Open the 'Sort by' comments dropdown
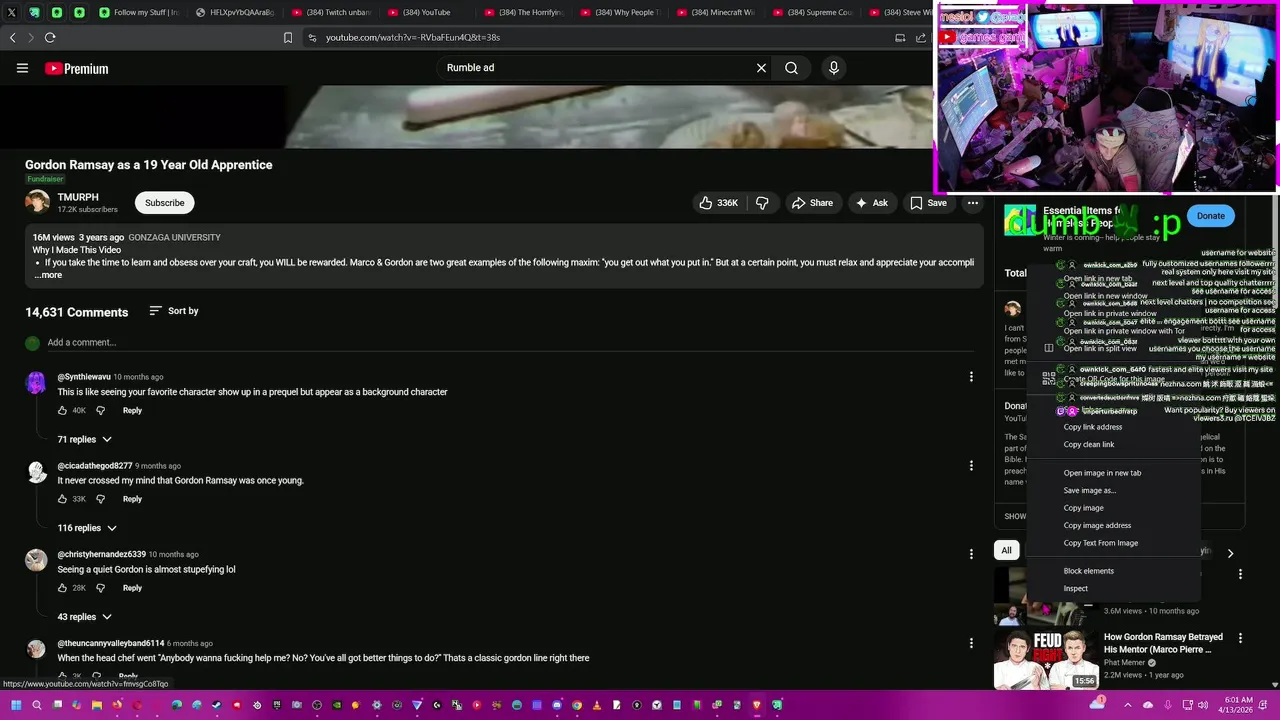This screenshot has width=1280, height=720. click(x=174, y=311)
